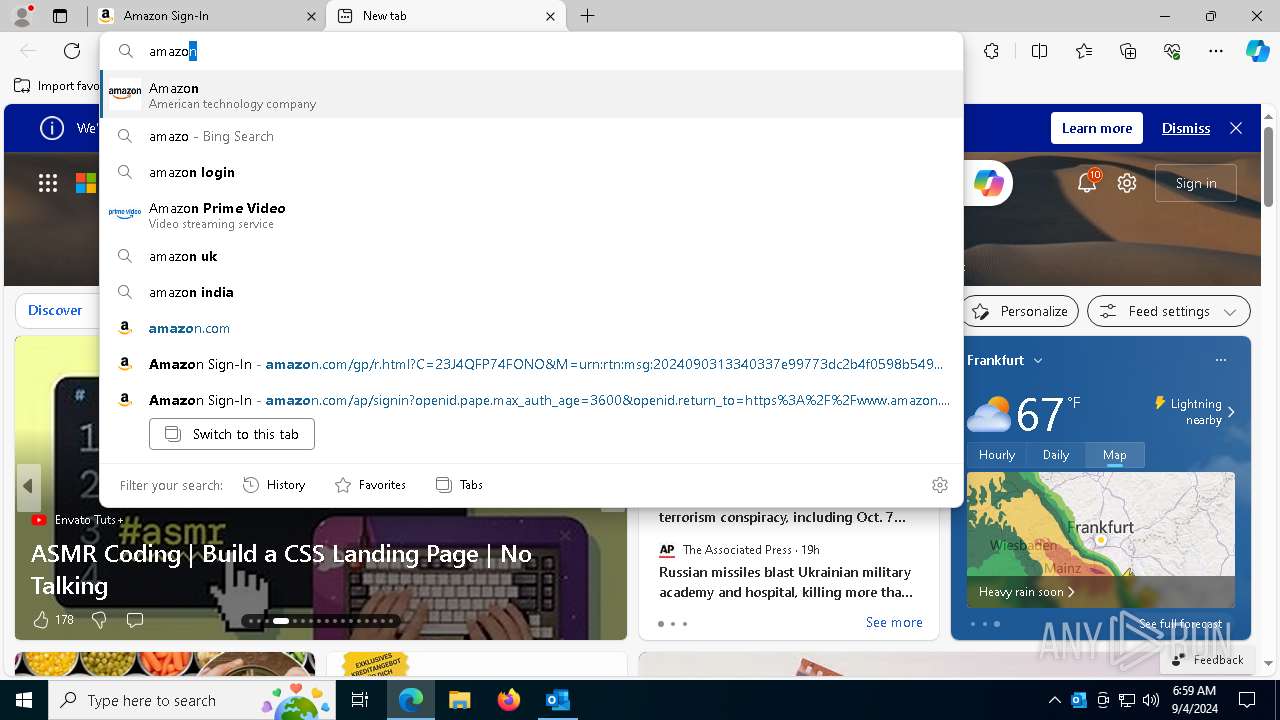This screenshot has height=720, width=1280.
Task: Open the Extensions puzzle icon
Action: click(x=991, y=51)
